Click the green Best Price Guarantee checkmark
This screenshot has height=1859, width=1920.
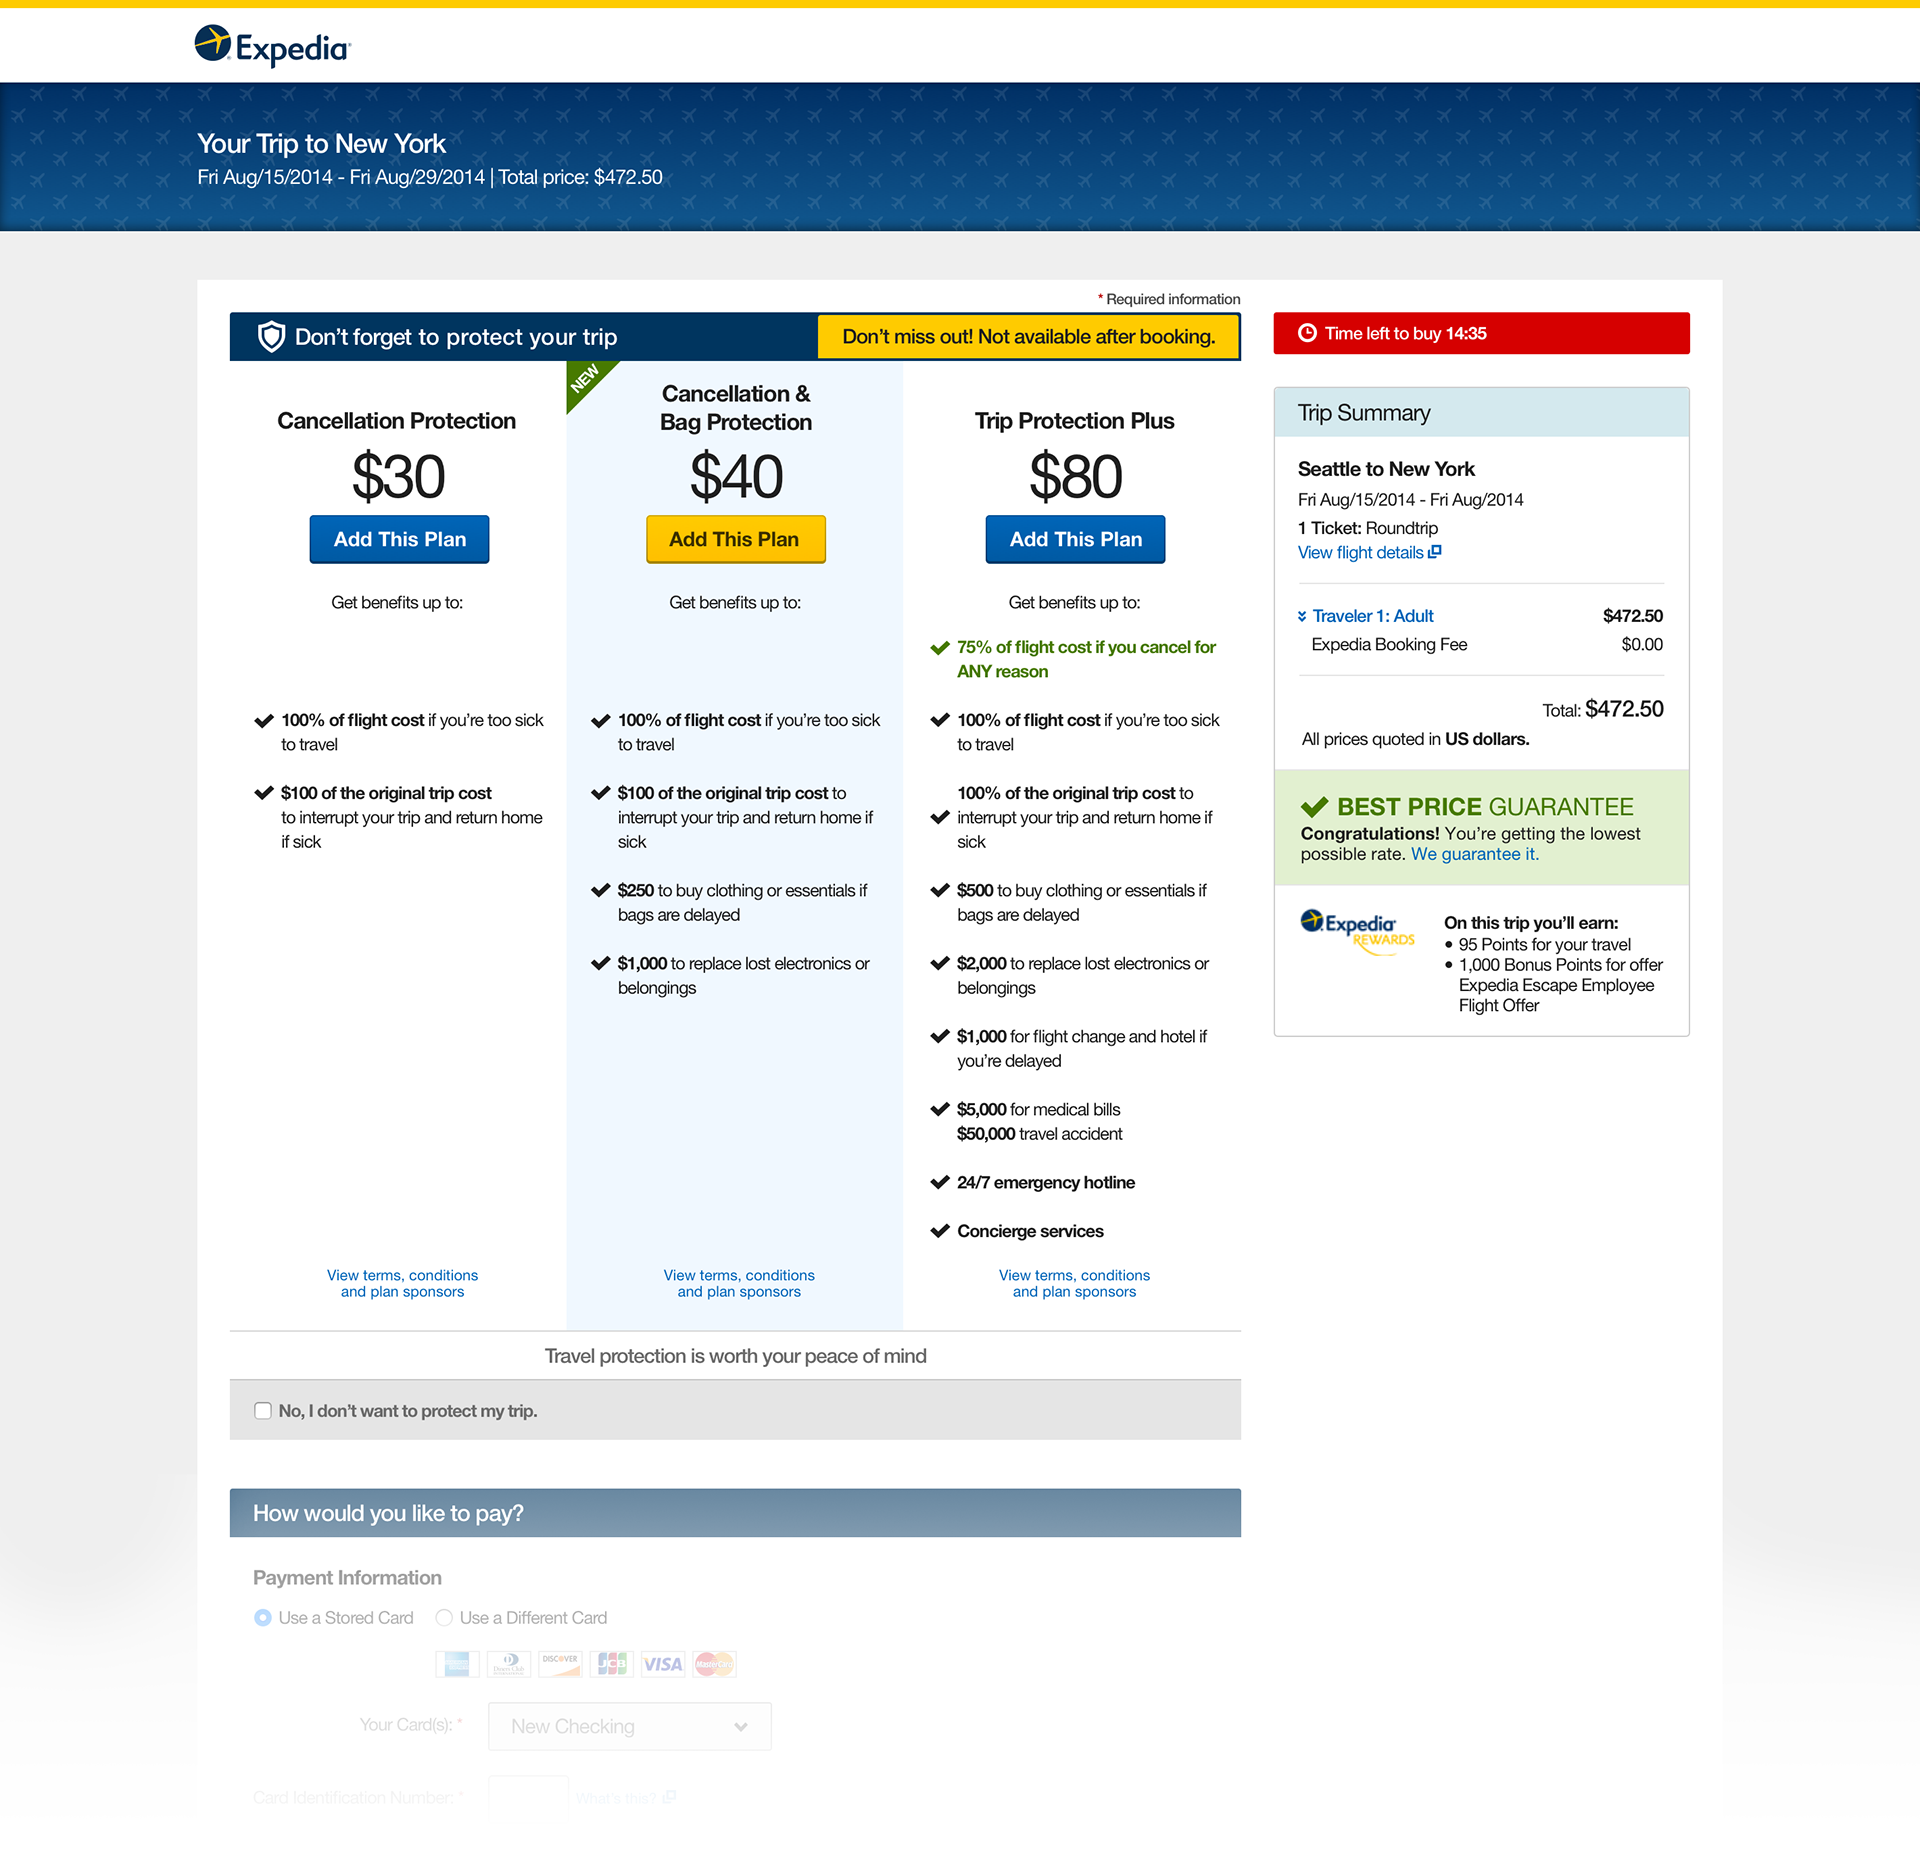click(1314, 807)
